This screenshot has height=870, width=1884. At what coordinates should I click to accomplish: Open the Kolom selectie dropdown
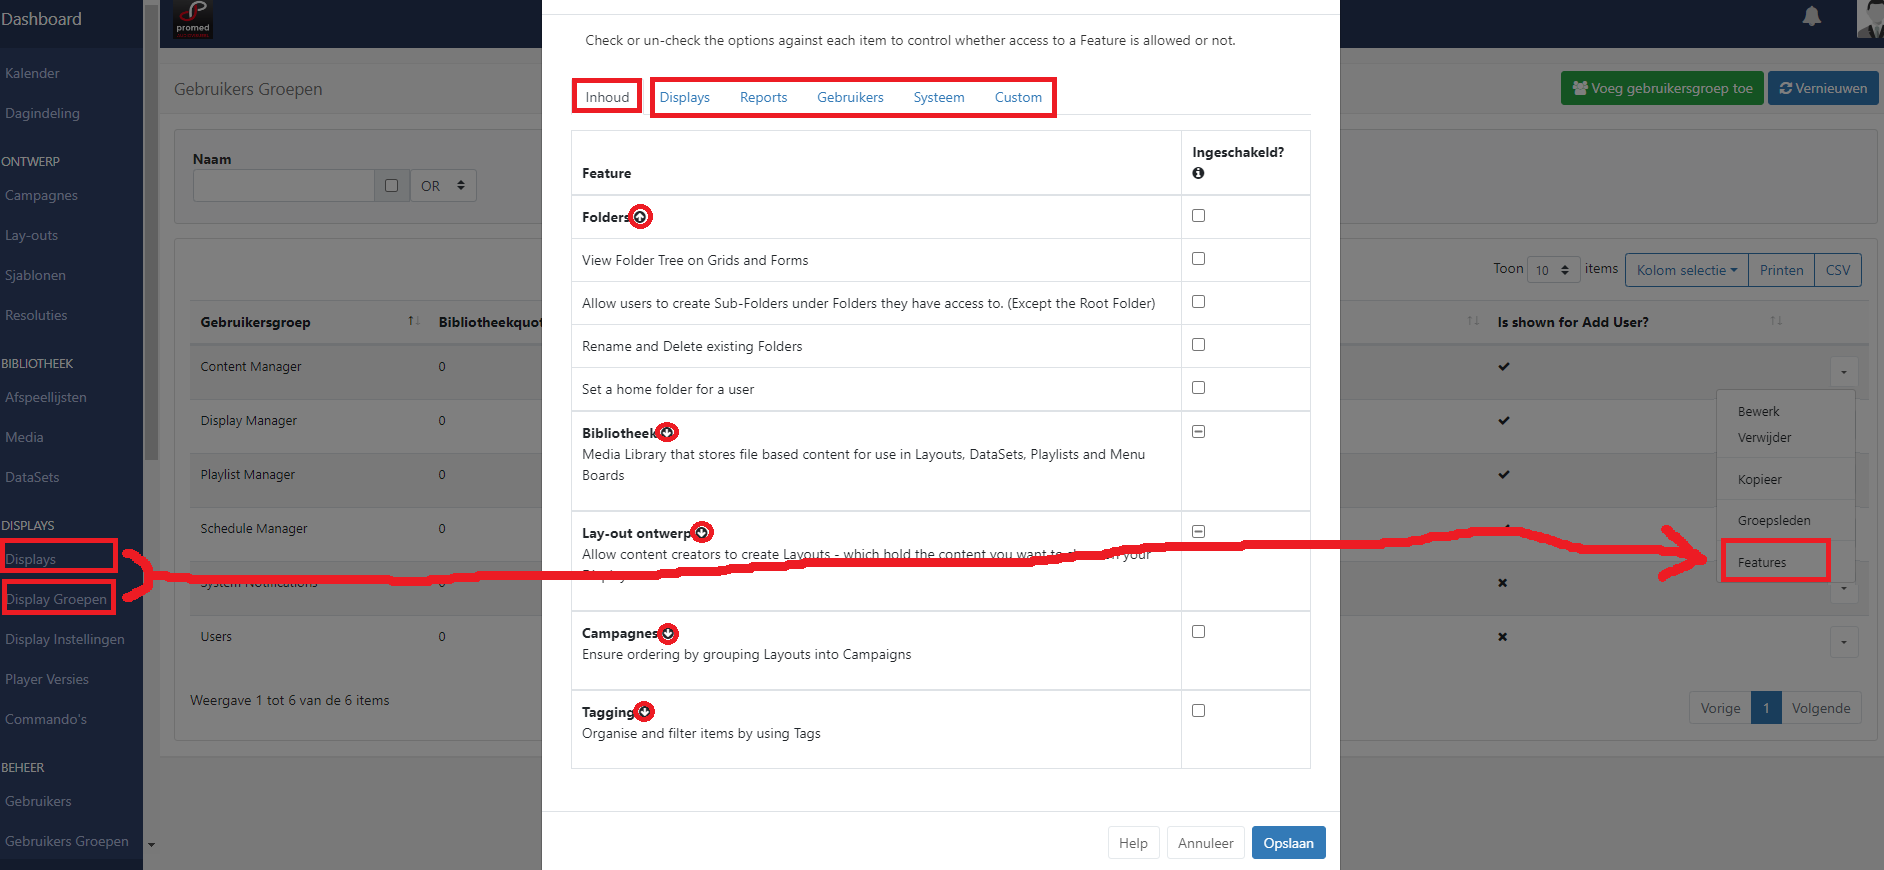coord(1686,270)
